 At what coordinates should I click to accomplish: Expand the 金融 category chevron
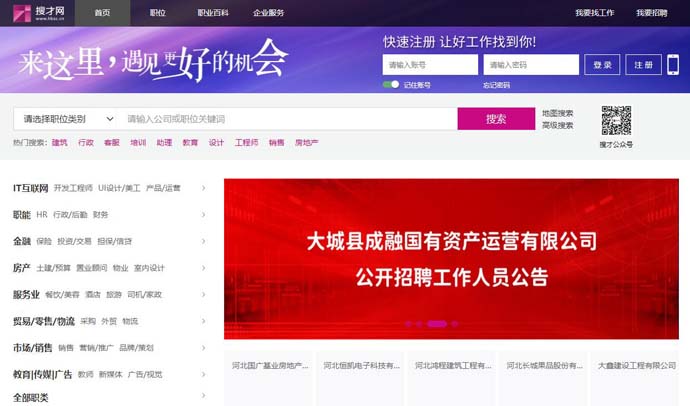click(x=203, y=241)
